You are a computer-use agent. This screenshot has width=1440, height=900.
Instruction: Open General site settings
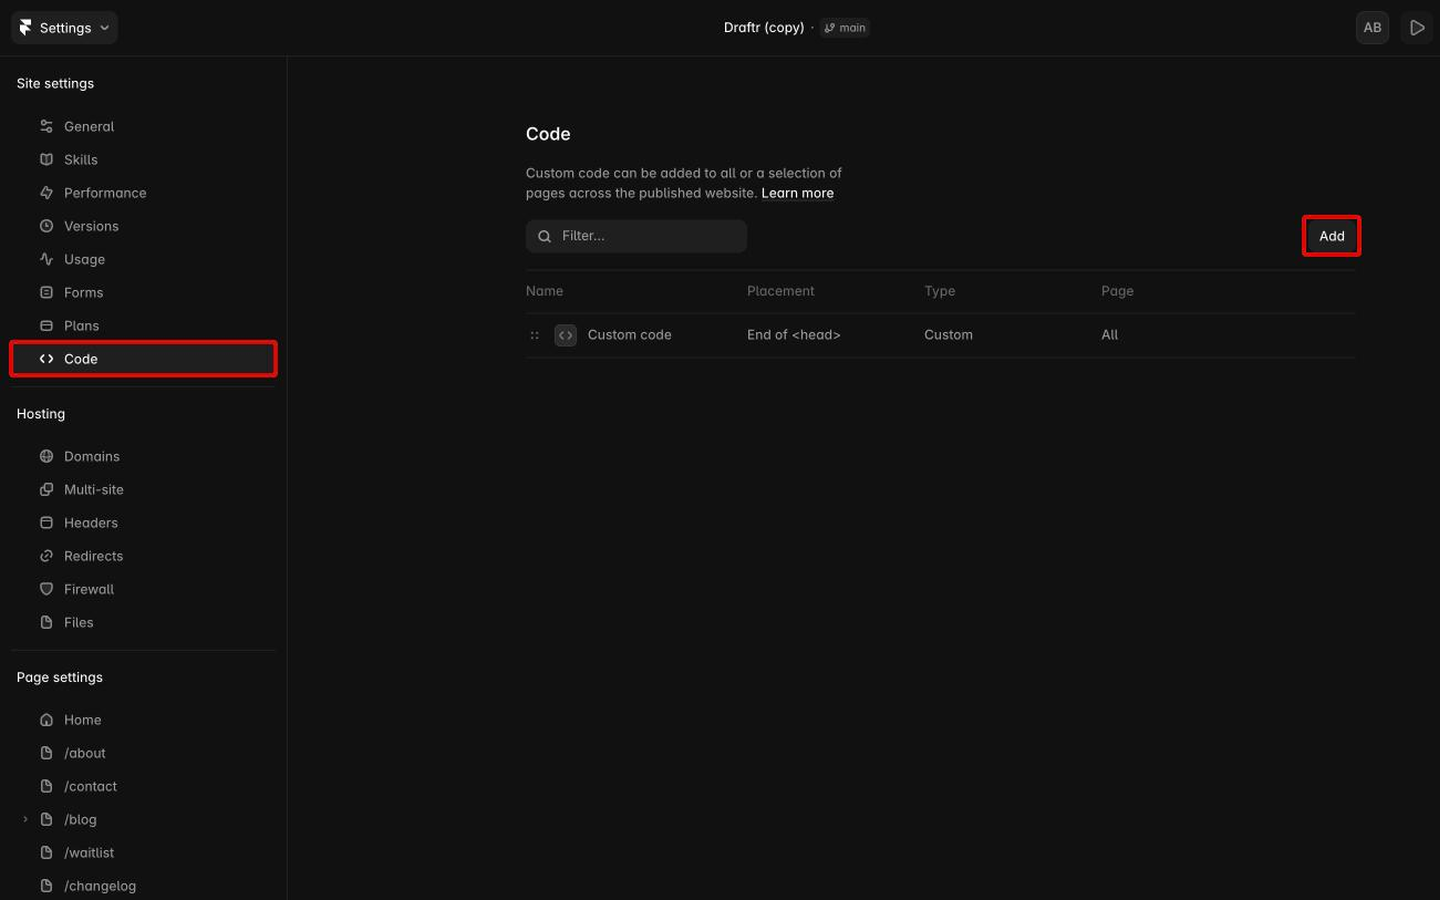(143, 127)
